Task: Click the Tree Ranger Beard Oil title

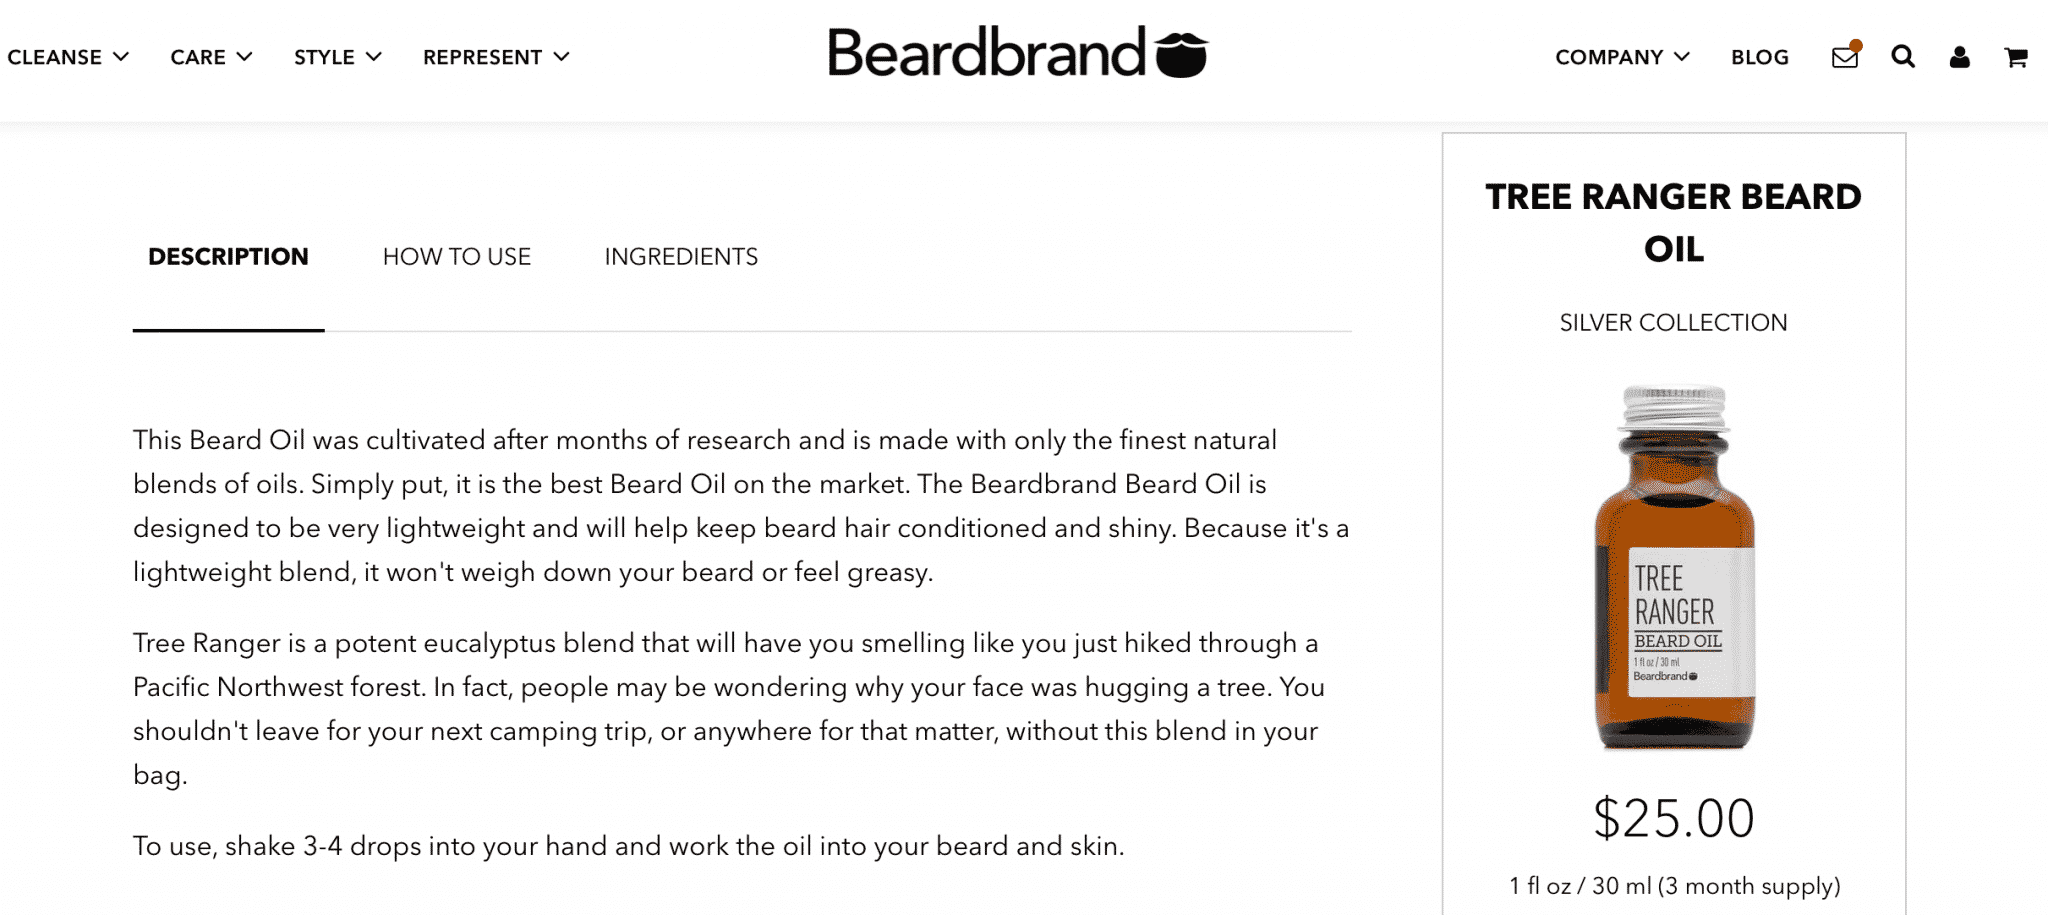Action: pos(1674,222)
